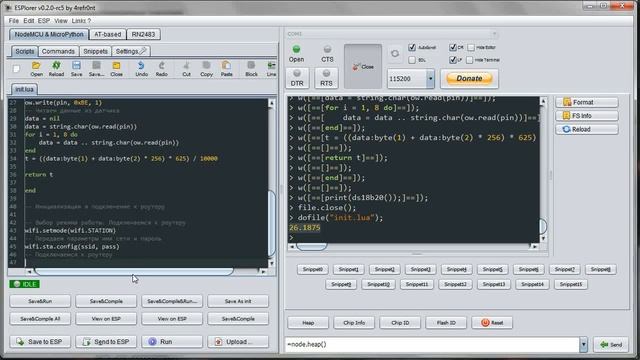Click the large Close serial port button
Image resolution: width=640 pixels, height=360 pixels.
pos(363,67)
